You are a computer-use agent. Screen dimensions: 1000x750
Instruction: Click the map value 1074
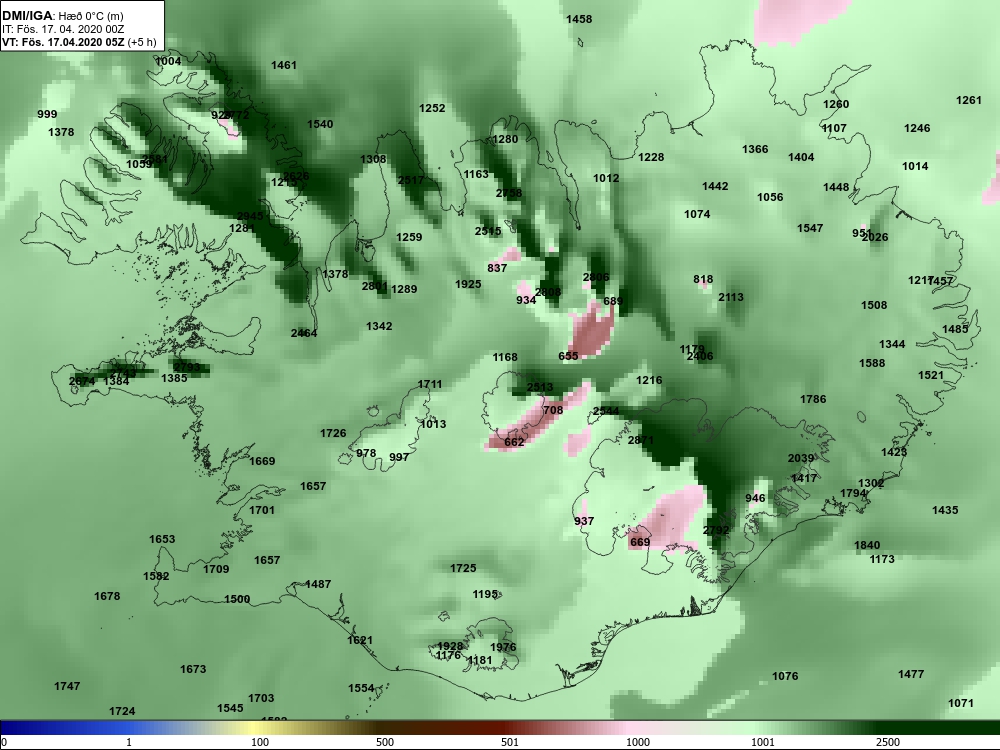(x=697, y=214)
